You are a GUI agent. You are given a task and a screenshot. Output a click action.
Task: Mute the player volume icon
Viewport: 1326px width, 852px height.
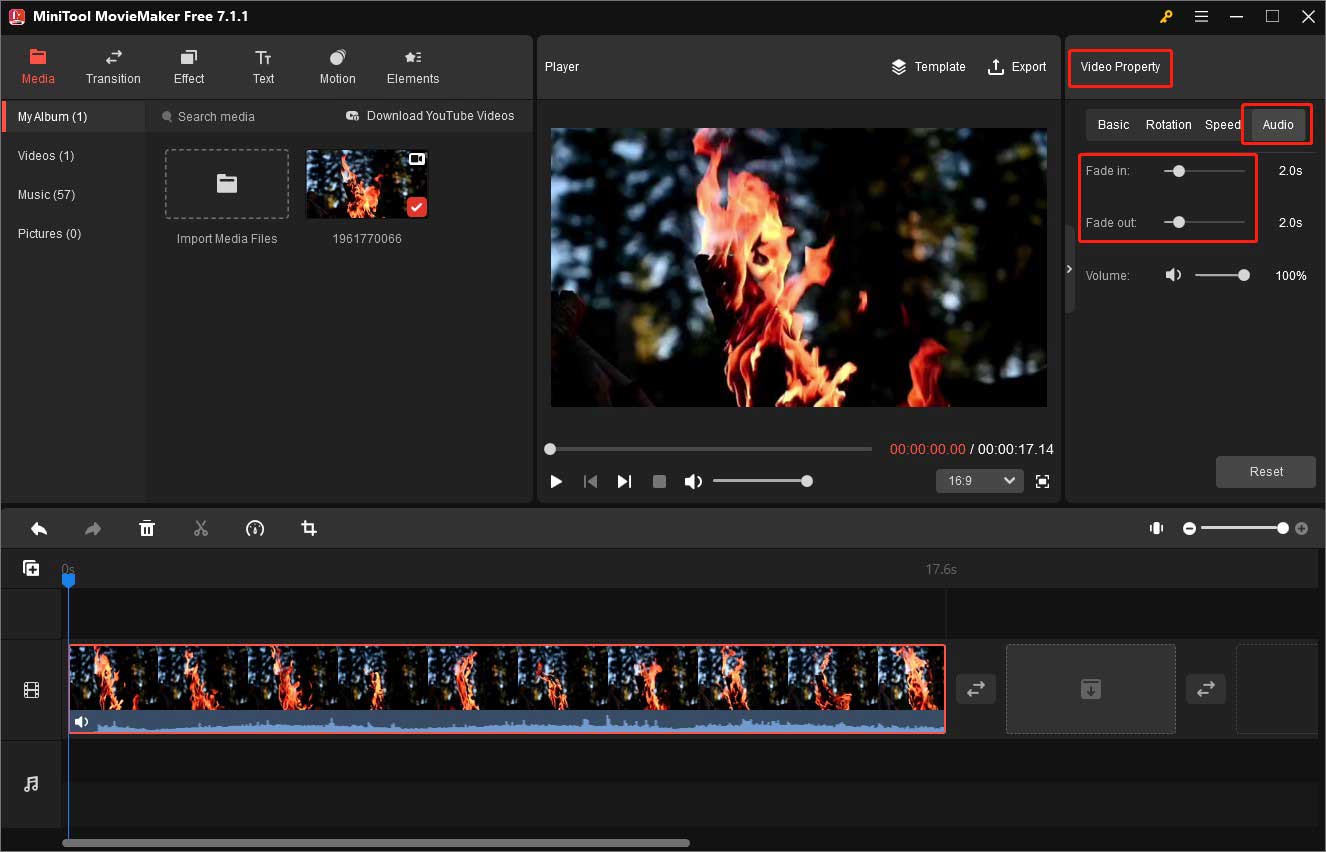pos(693,481)
